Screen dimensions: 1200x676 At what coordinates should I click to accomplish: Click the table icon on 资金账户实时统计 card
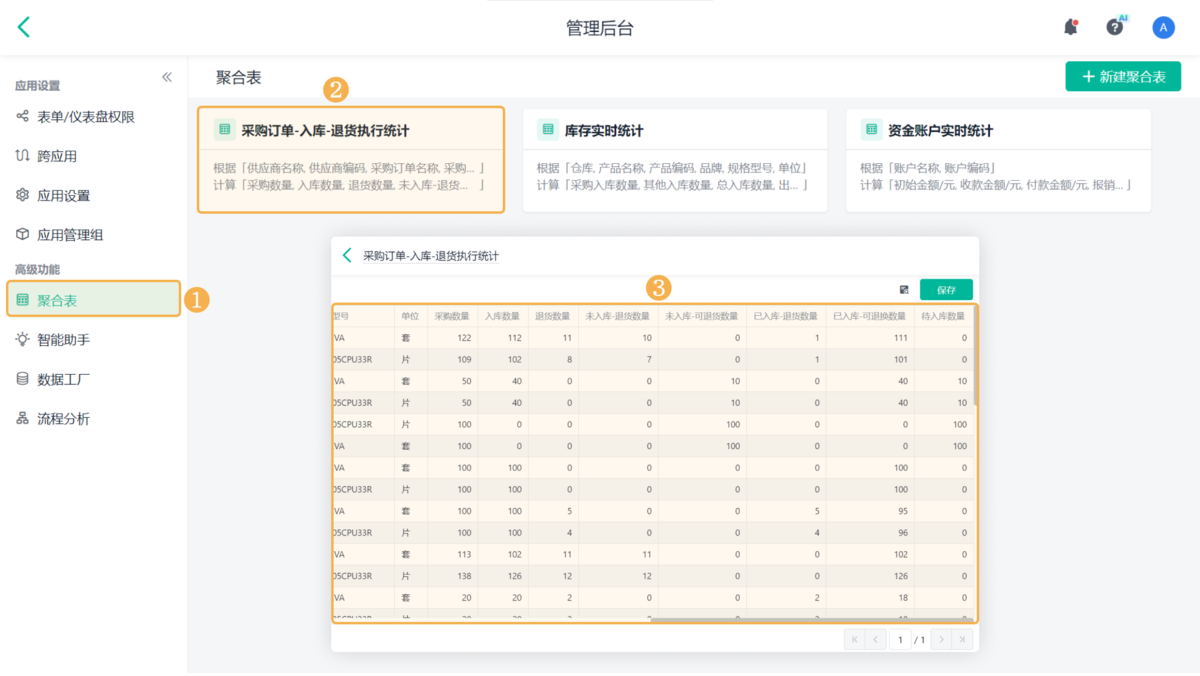click(x=872, y=130)
